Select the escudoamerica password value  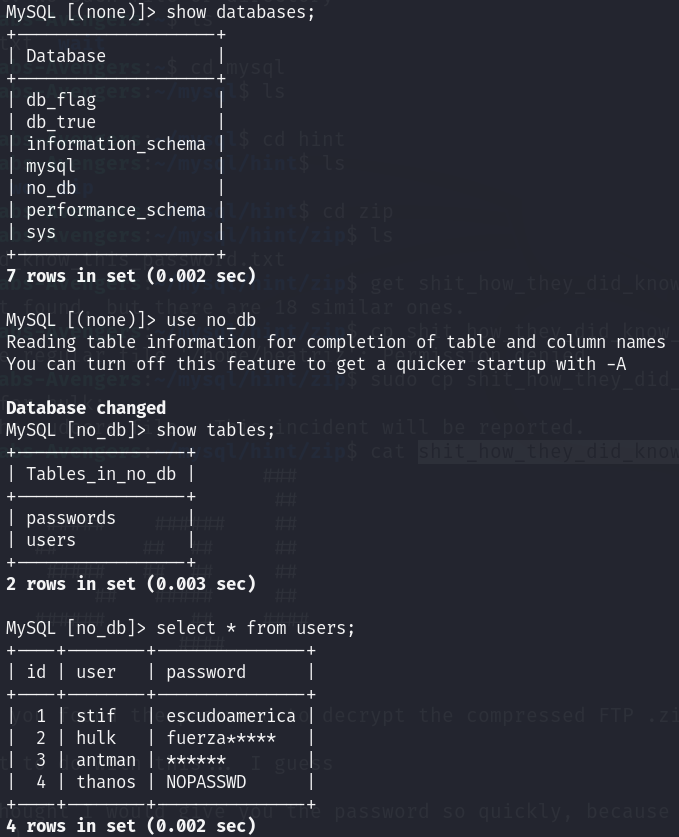click(231, 716)
